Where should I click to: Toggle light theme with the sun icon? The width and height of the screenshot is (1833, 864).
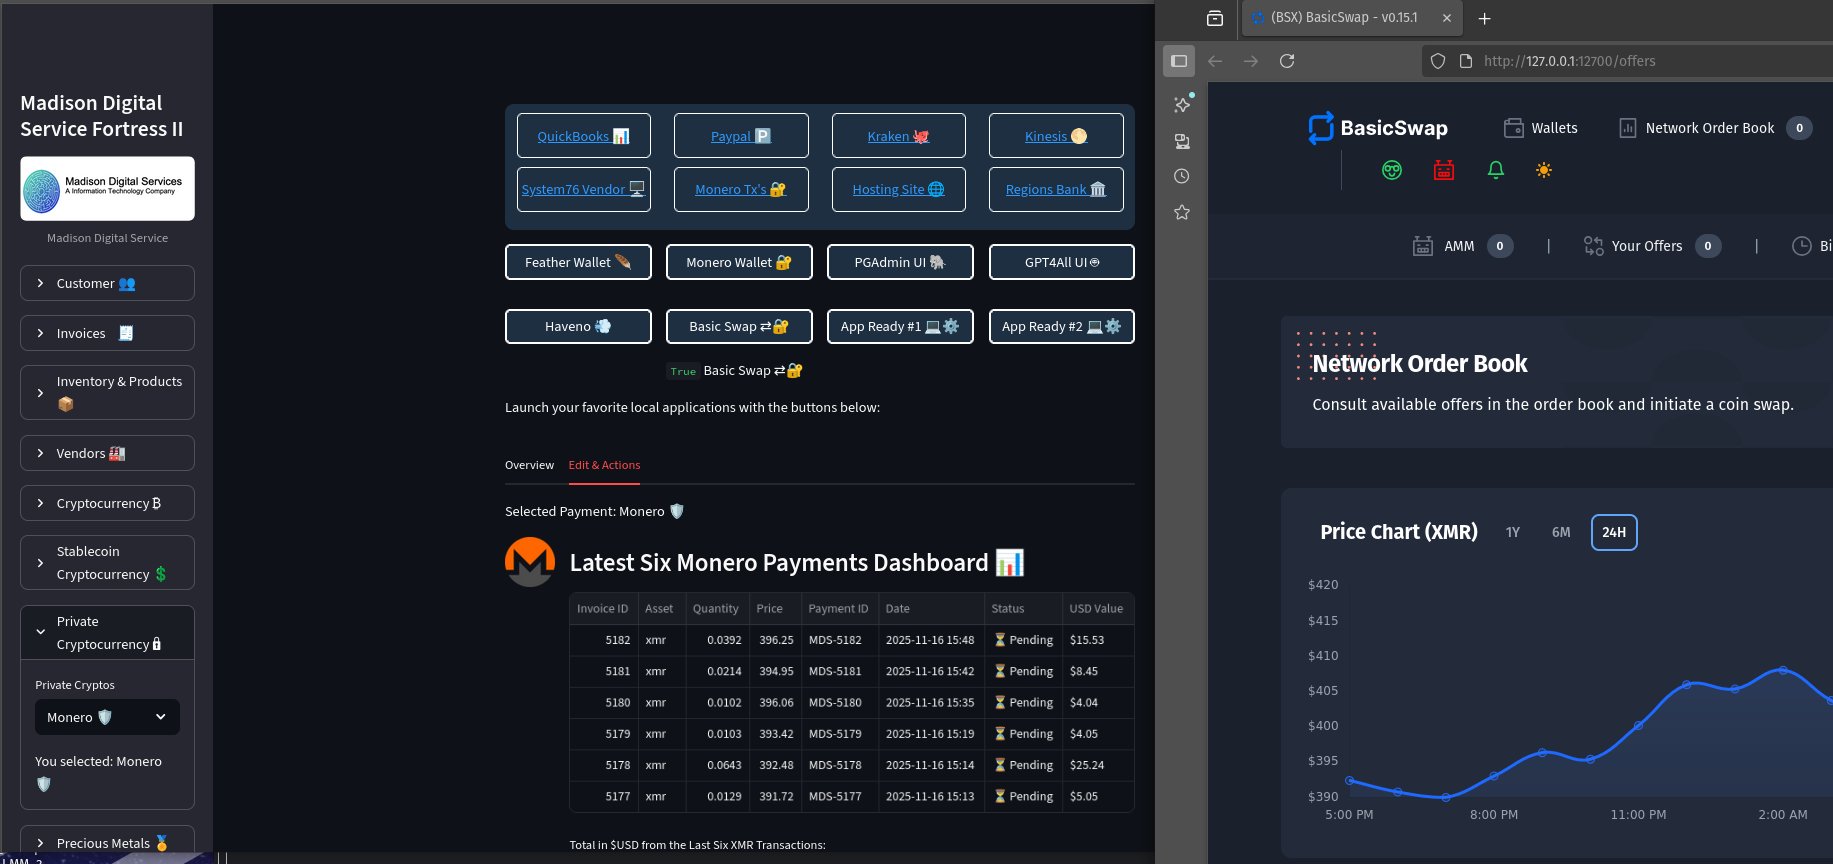[1543, 170]
